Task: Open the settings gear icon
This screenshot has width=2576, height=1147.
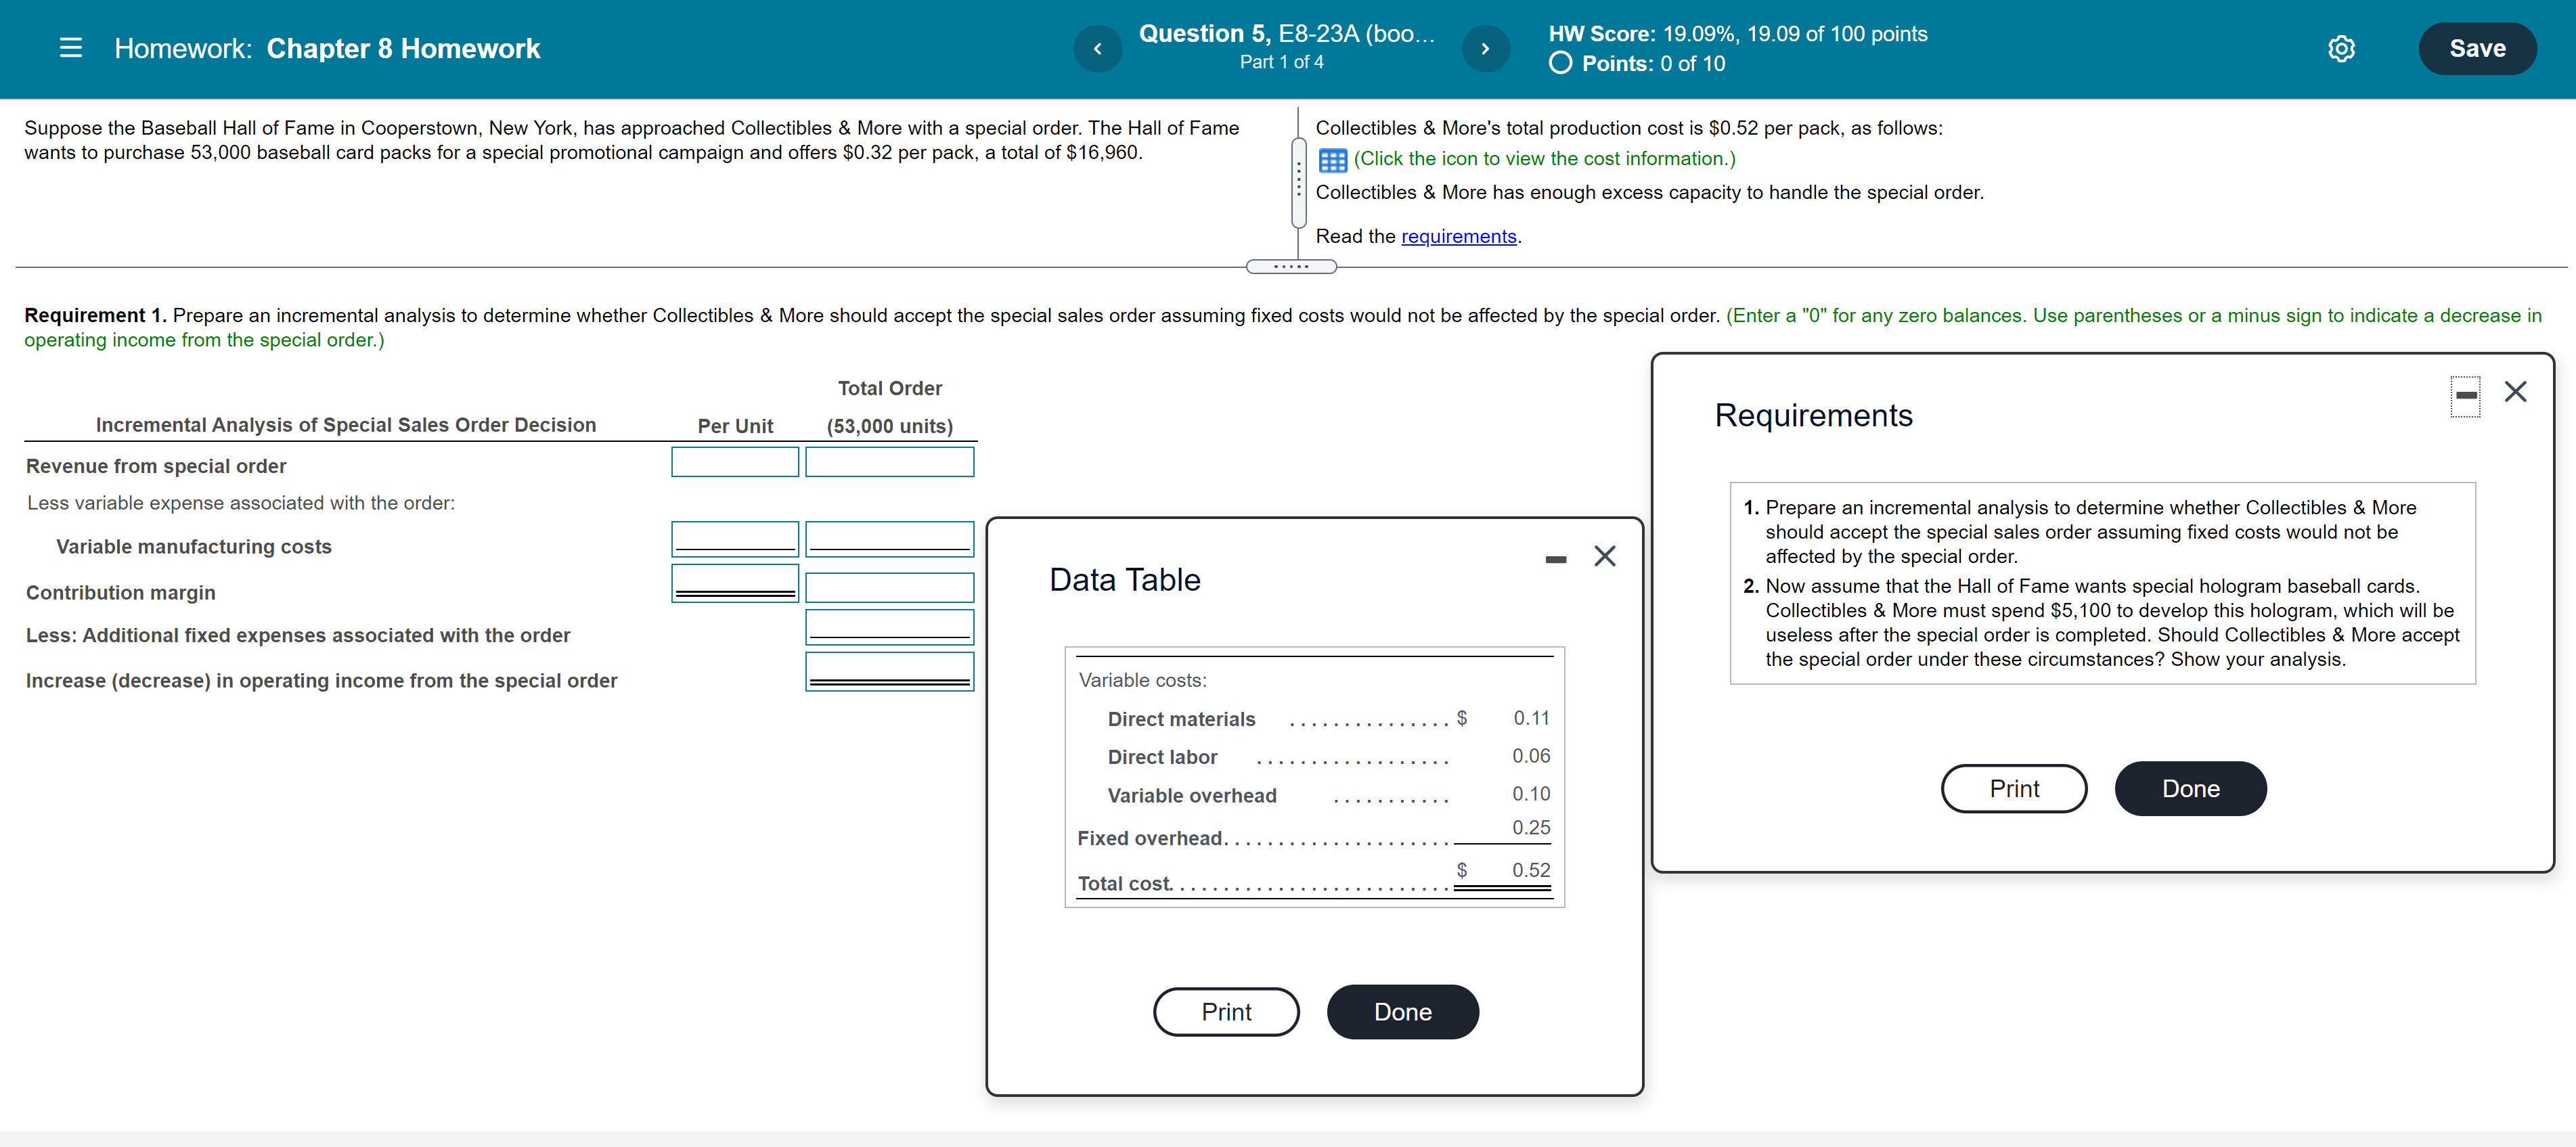Action: point(2341,48)
